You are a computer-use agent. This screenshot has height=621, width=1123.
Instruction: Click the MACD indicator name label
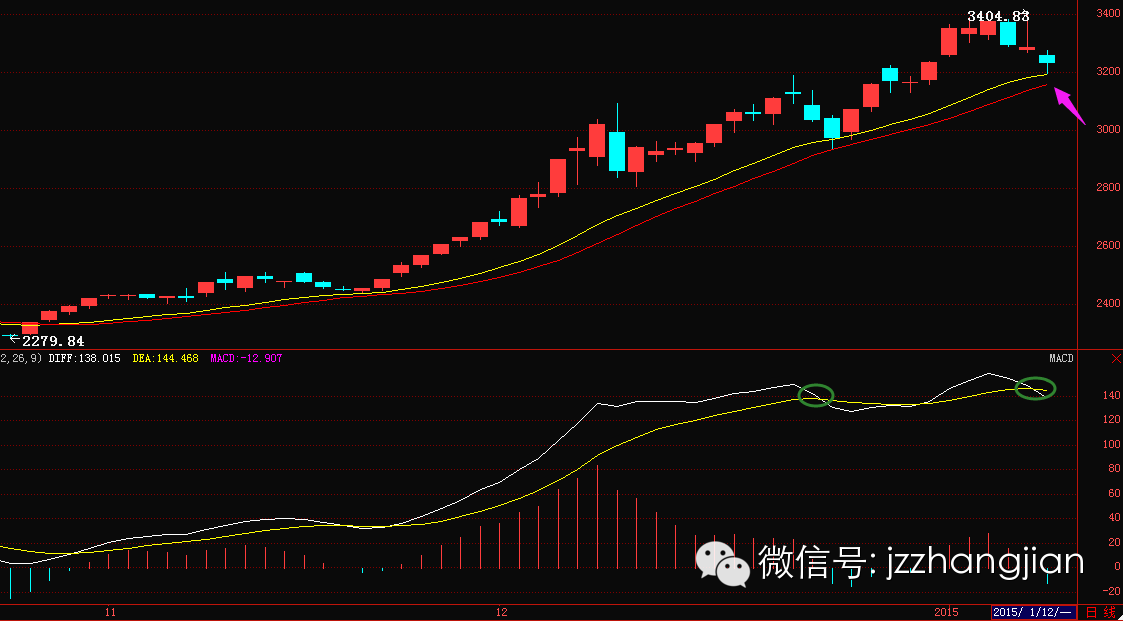[1061, 358]
